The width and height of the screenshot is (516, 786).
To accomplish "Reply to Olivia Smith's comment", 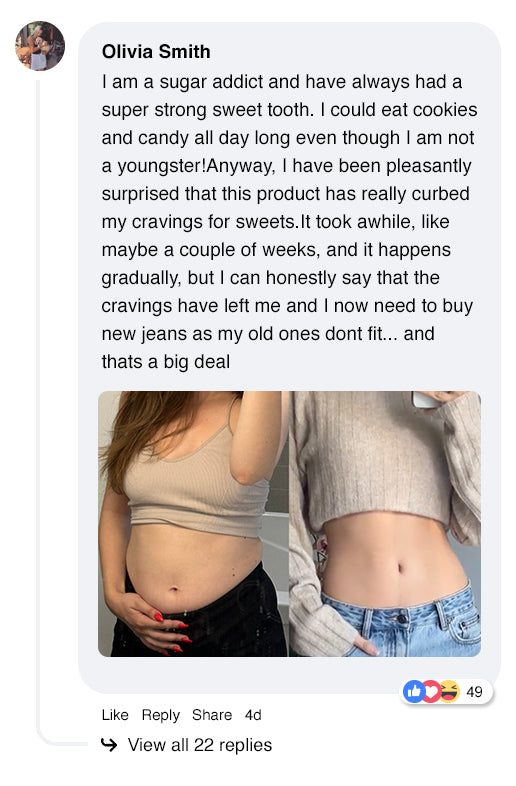I will point(160,715).
